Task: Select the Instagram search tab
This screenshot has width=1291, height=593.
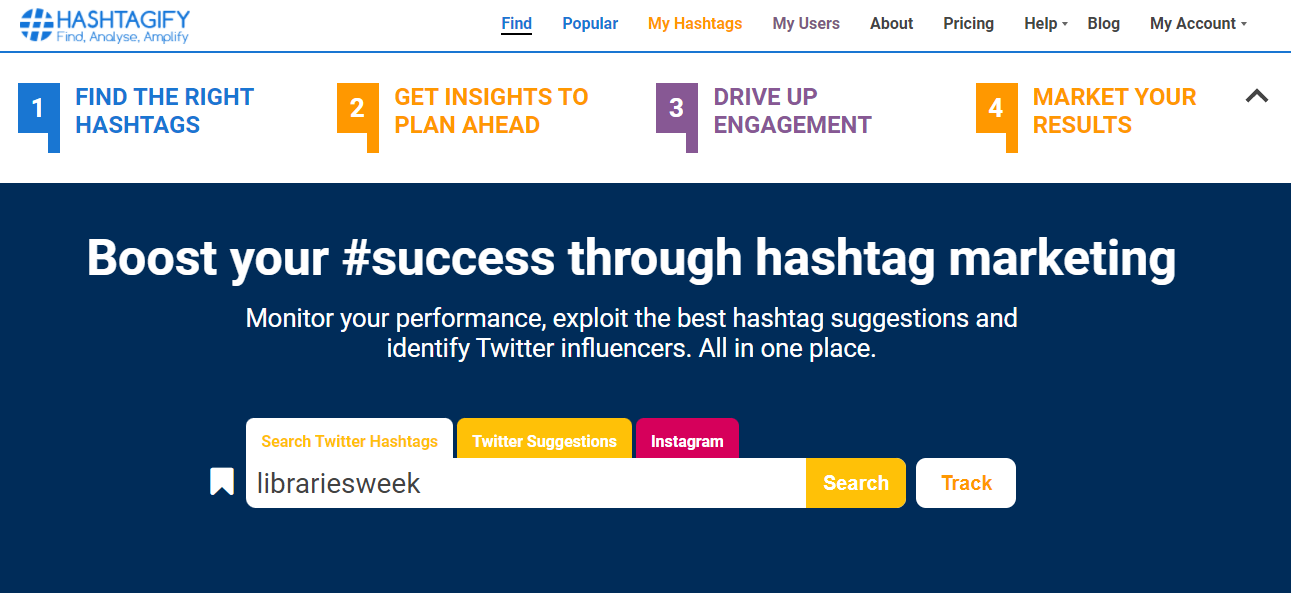Action: click(687, 441)
